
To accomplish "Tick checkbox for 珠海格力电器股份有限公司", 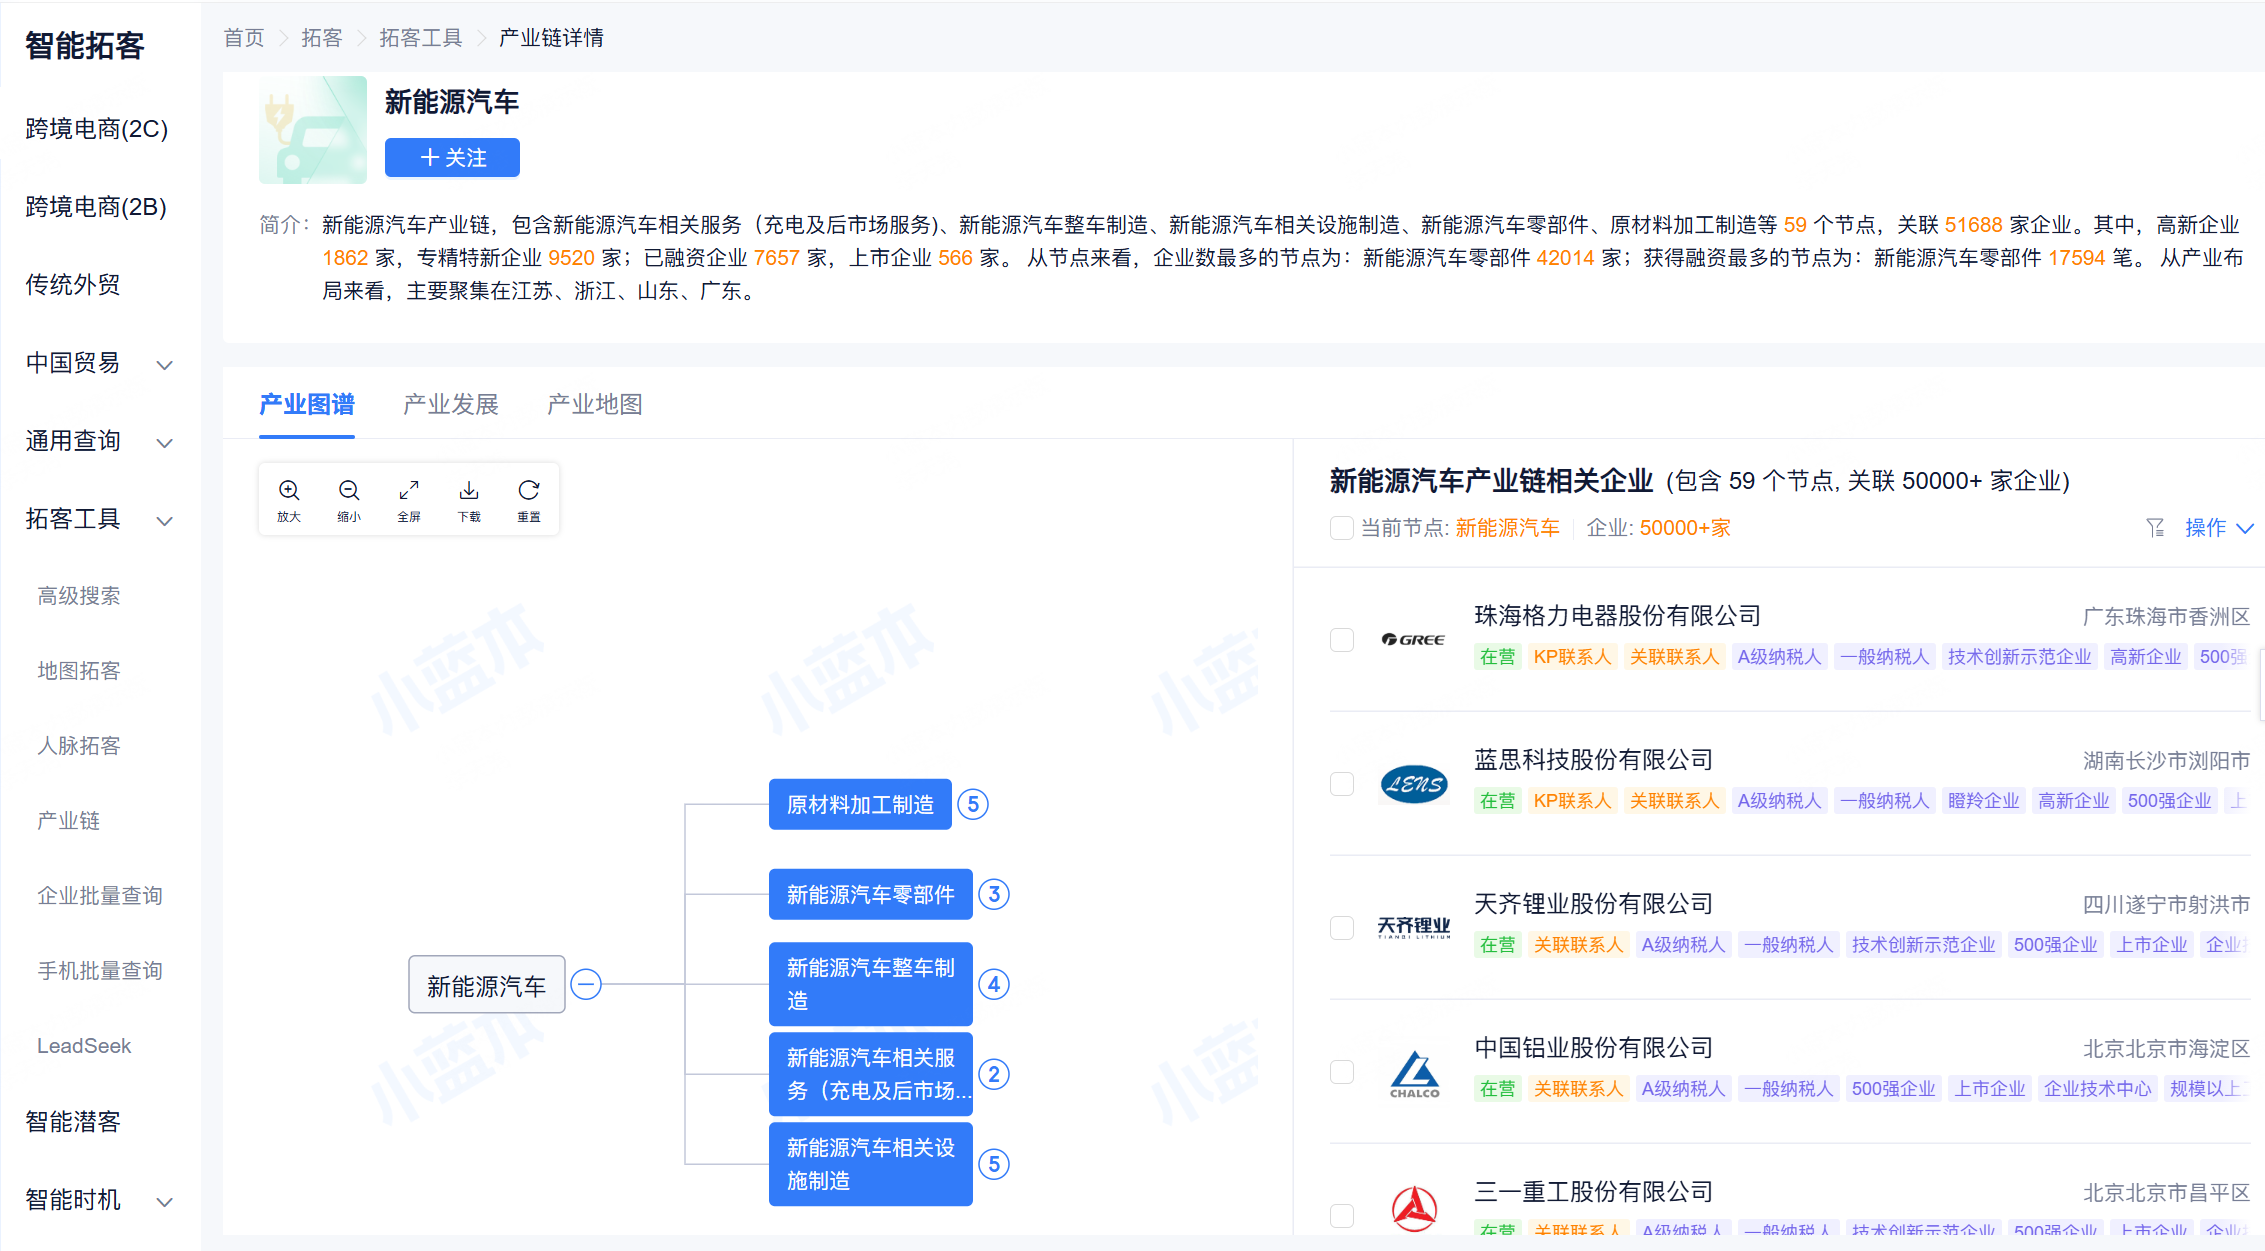I will point(1342,640).
